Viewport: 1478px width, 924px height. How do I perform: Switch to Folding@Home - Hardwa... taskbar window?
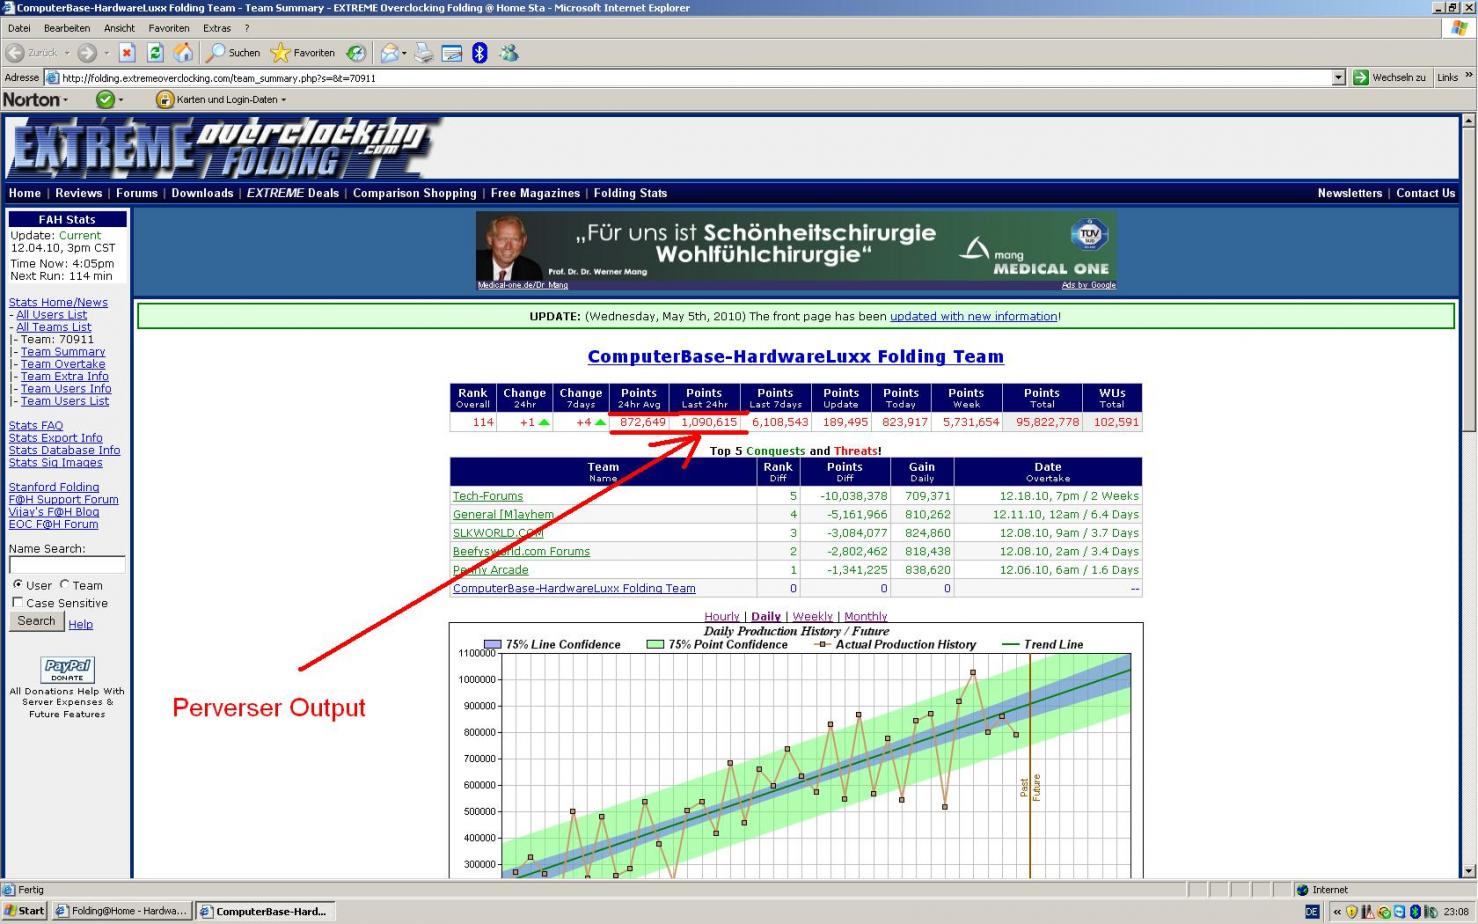click(x=121, y=911)
